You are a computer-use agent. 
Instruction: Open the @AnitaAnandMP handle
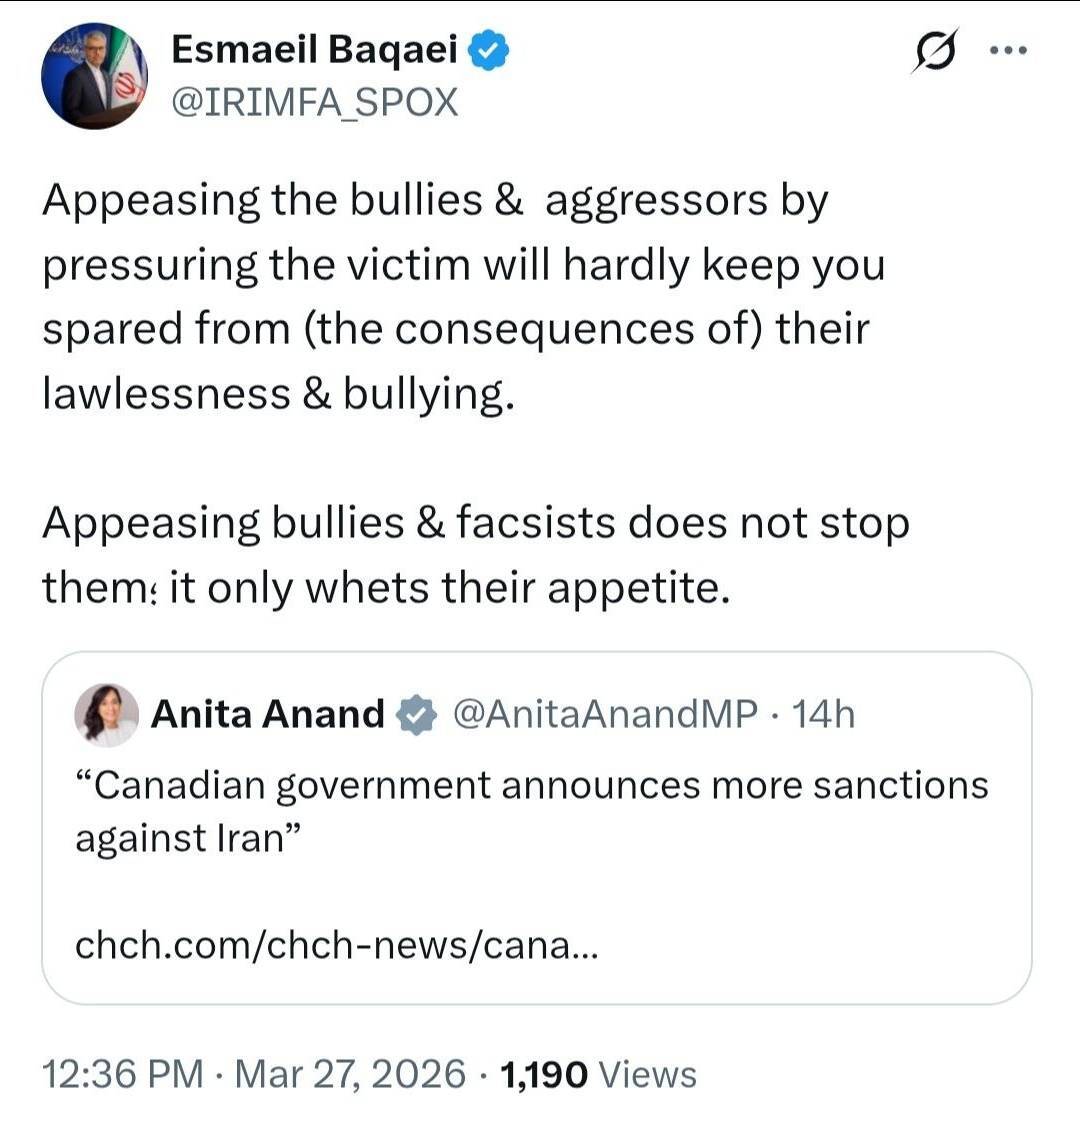pos(605,714)
